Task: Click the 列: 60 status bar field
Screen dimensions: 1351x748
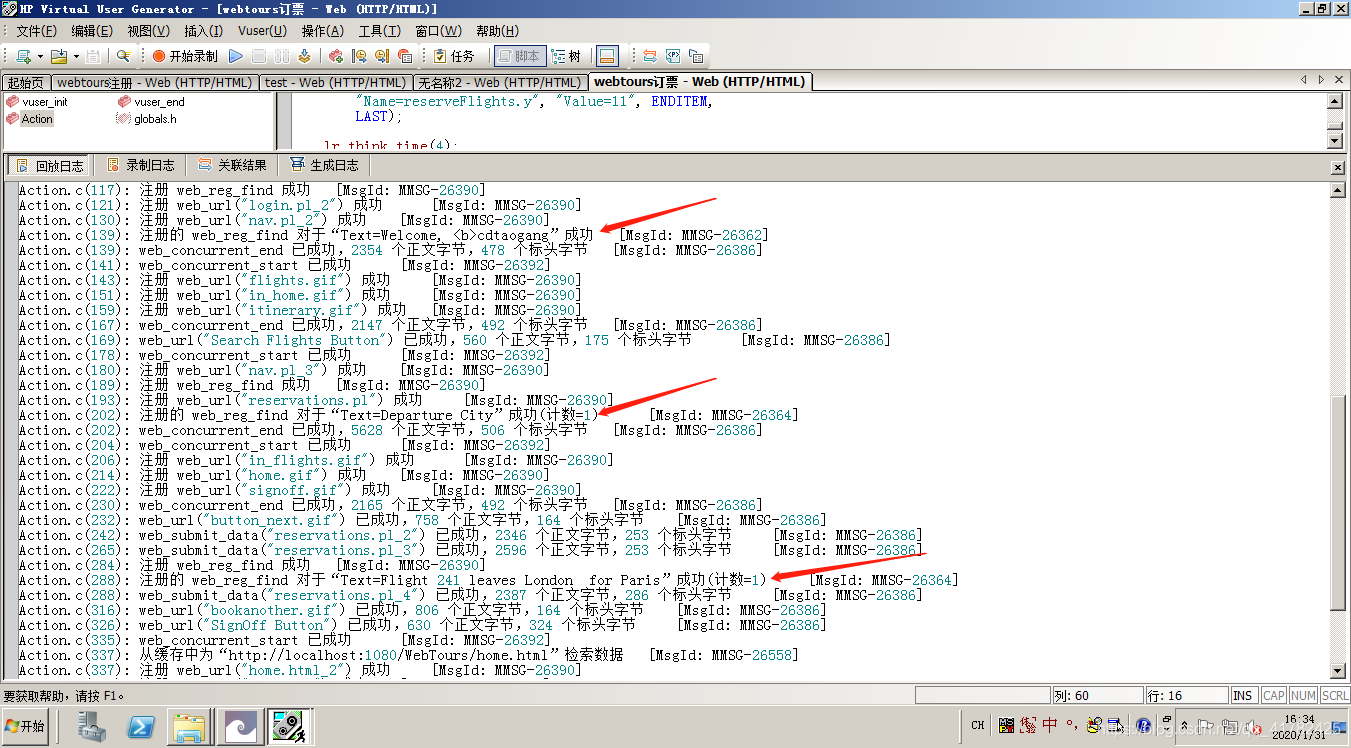Action: pyautogui.click(x=1097, y=695)
